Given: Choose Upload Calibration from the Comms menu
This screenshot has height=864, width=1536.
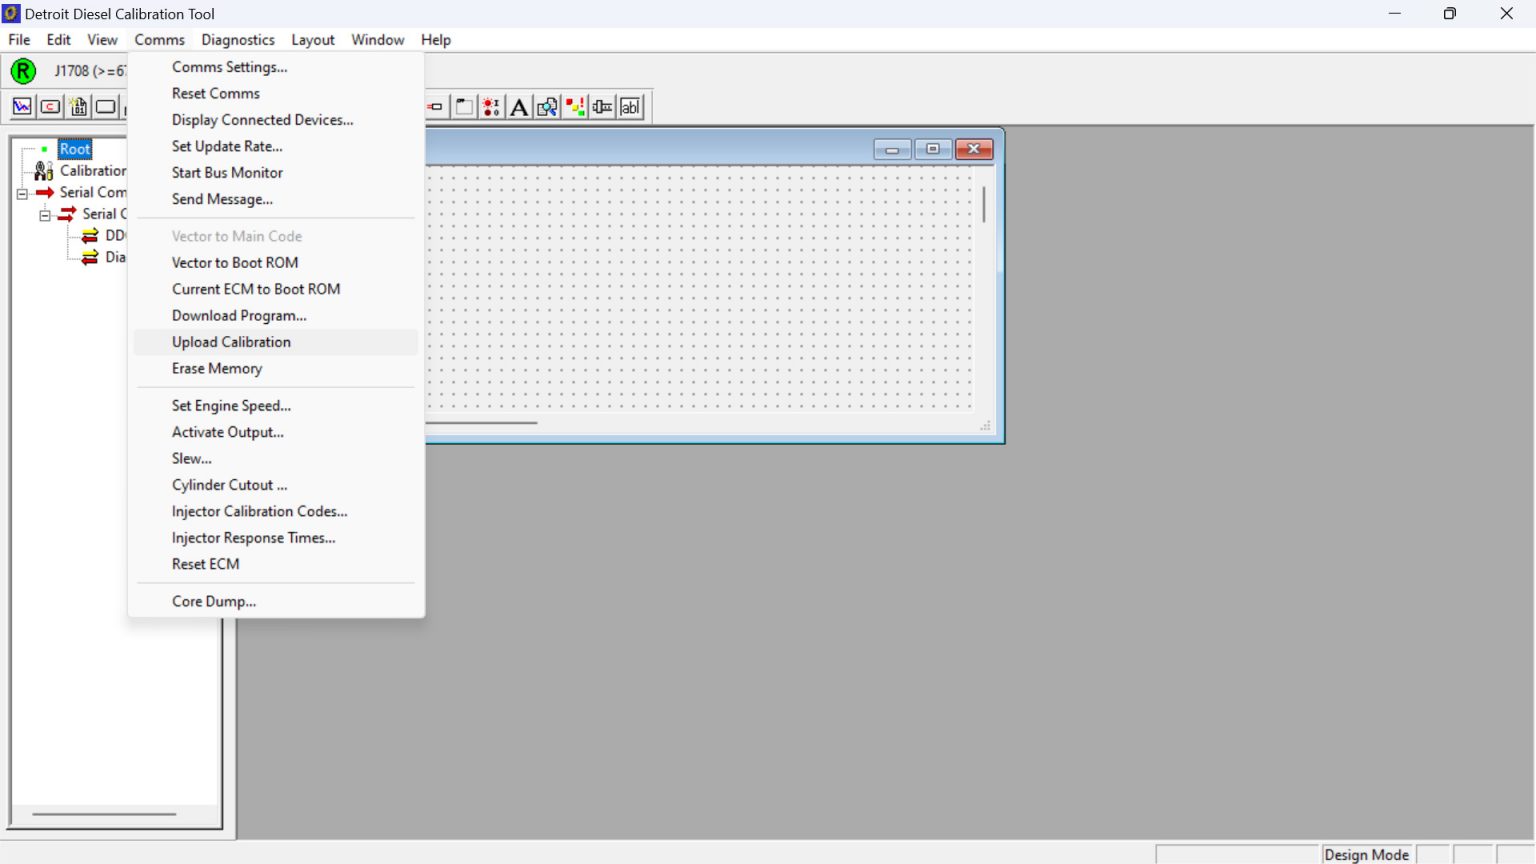Looking at the screenshot, I should pos(231,342).
